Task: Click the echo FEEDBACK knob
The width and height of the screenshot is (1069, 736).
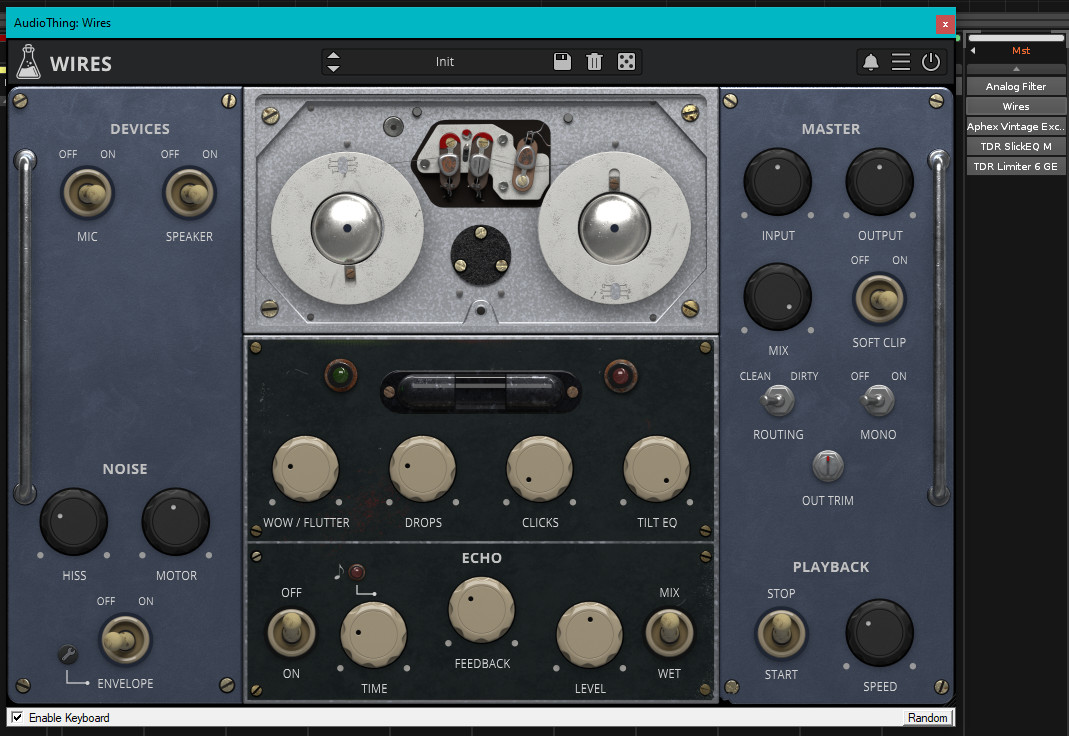Action: [x=482, y=610]
